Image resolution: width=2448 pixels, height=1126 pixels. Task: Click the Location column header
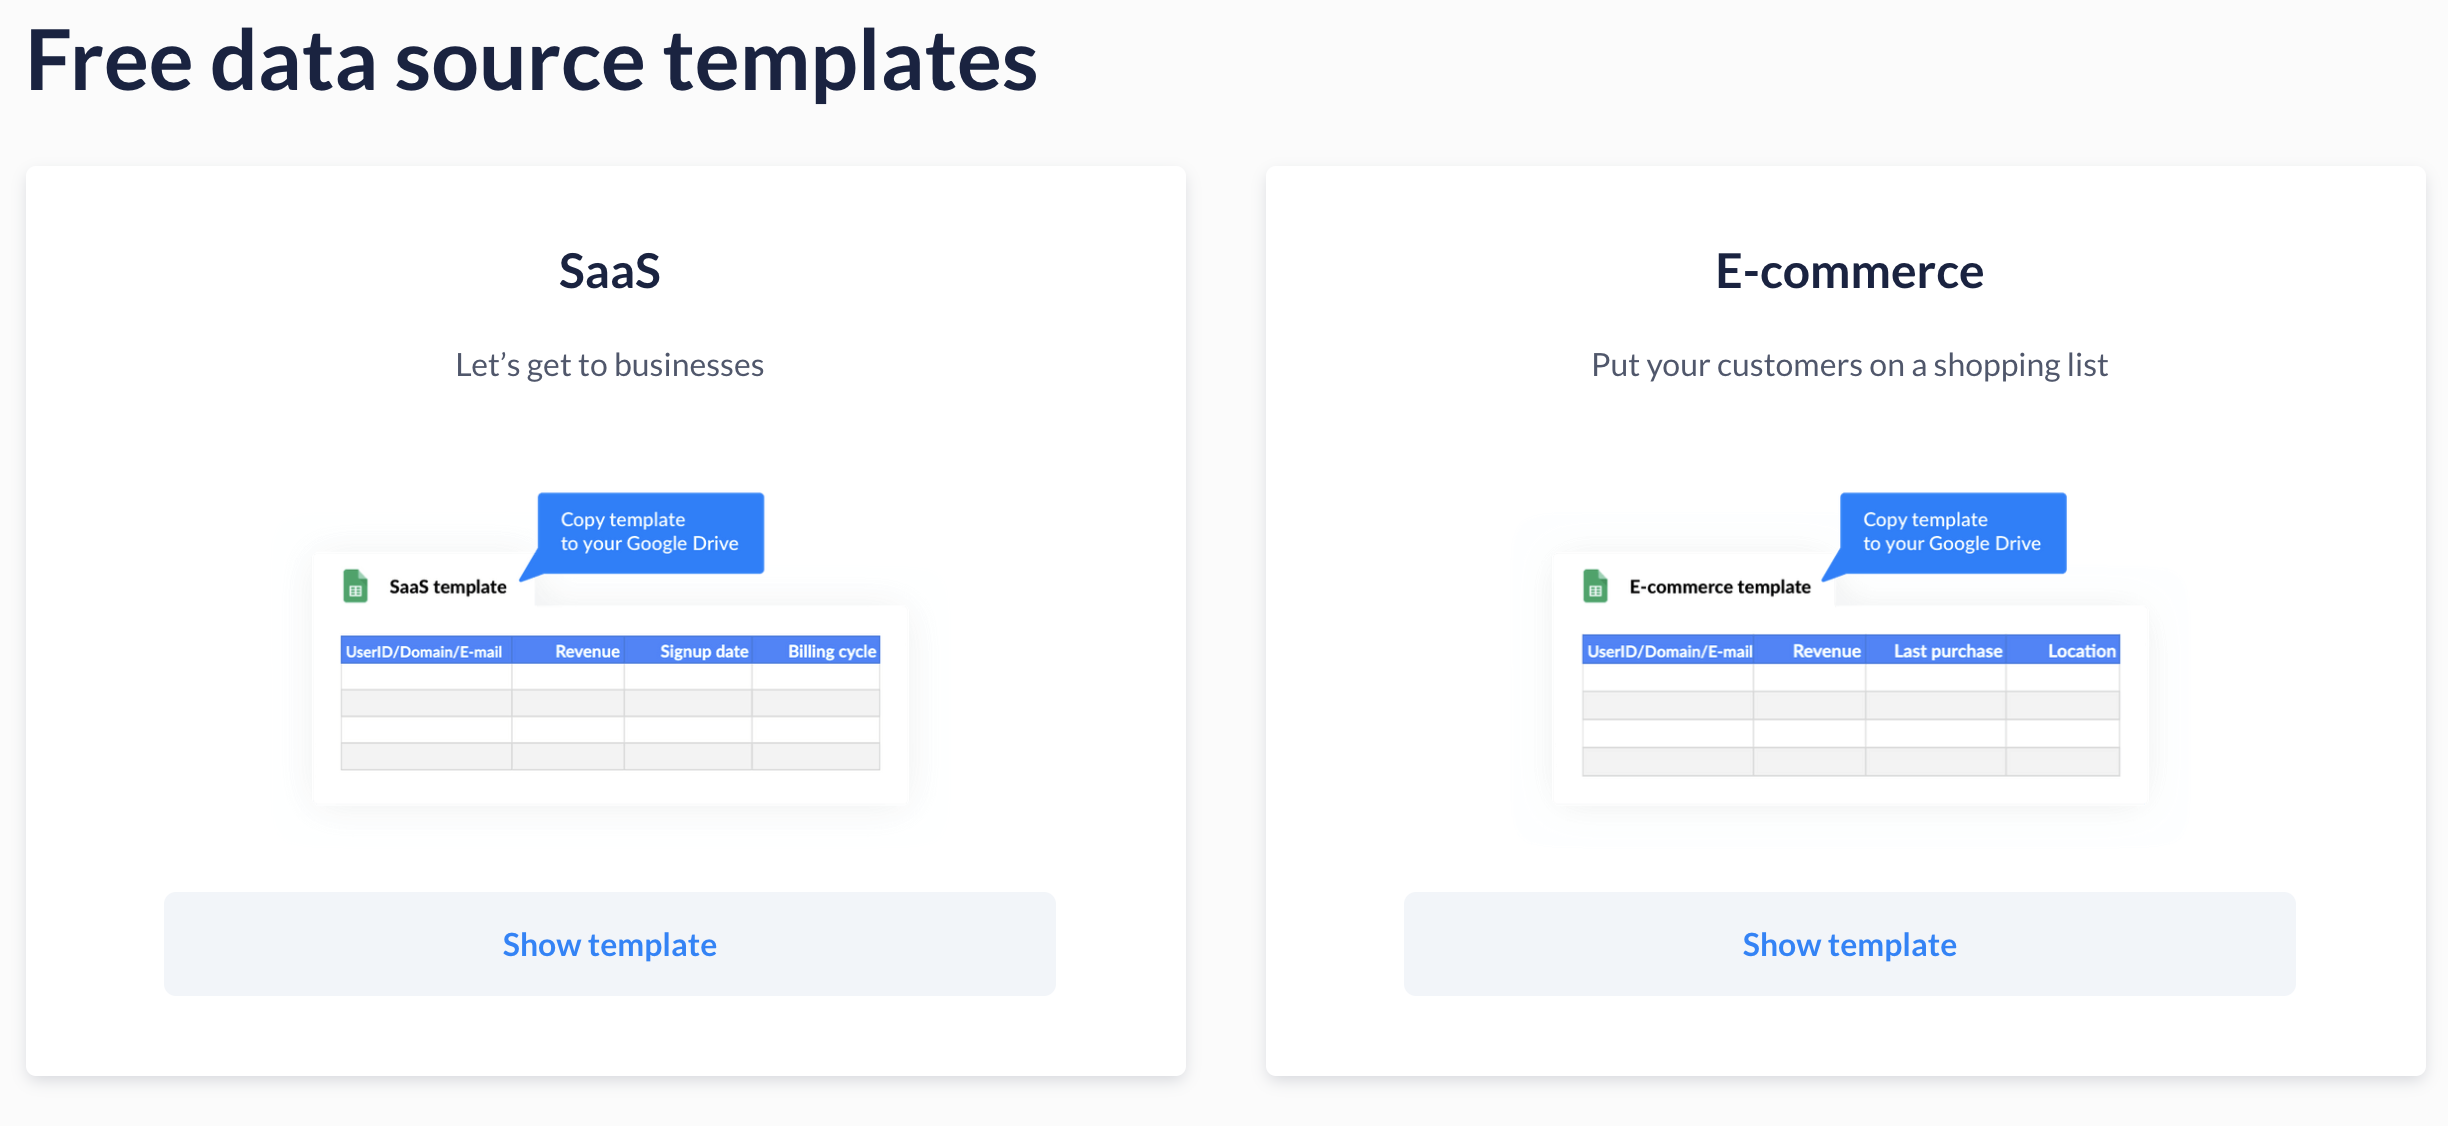pos(2081,651)
